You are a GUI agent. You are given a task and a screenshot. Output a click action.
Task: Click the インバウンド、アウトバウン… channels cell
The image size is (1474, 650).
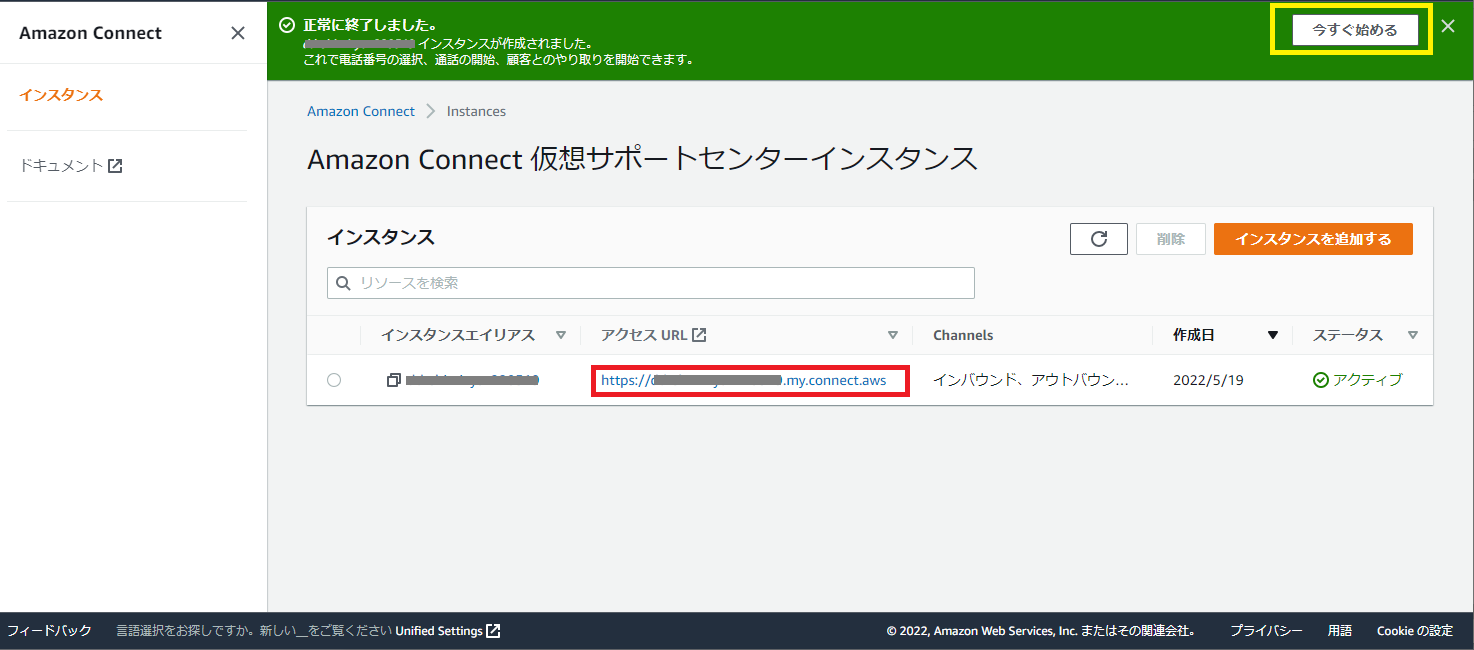click(x=1031, y=380)
